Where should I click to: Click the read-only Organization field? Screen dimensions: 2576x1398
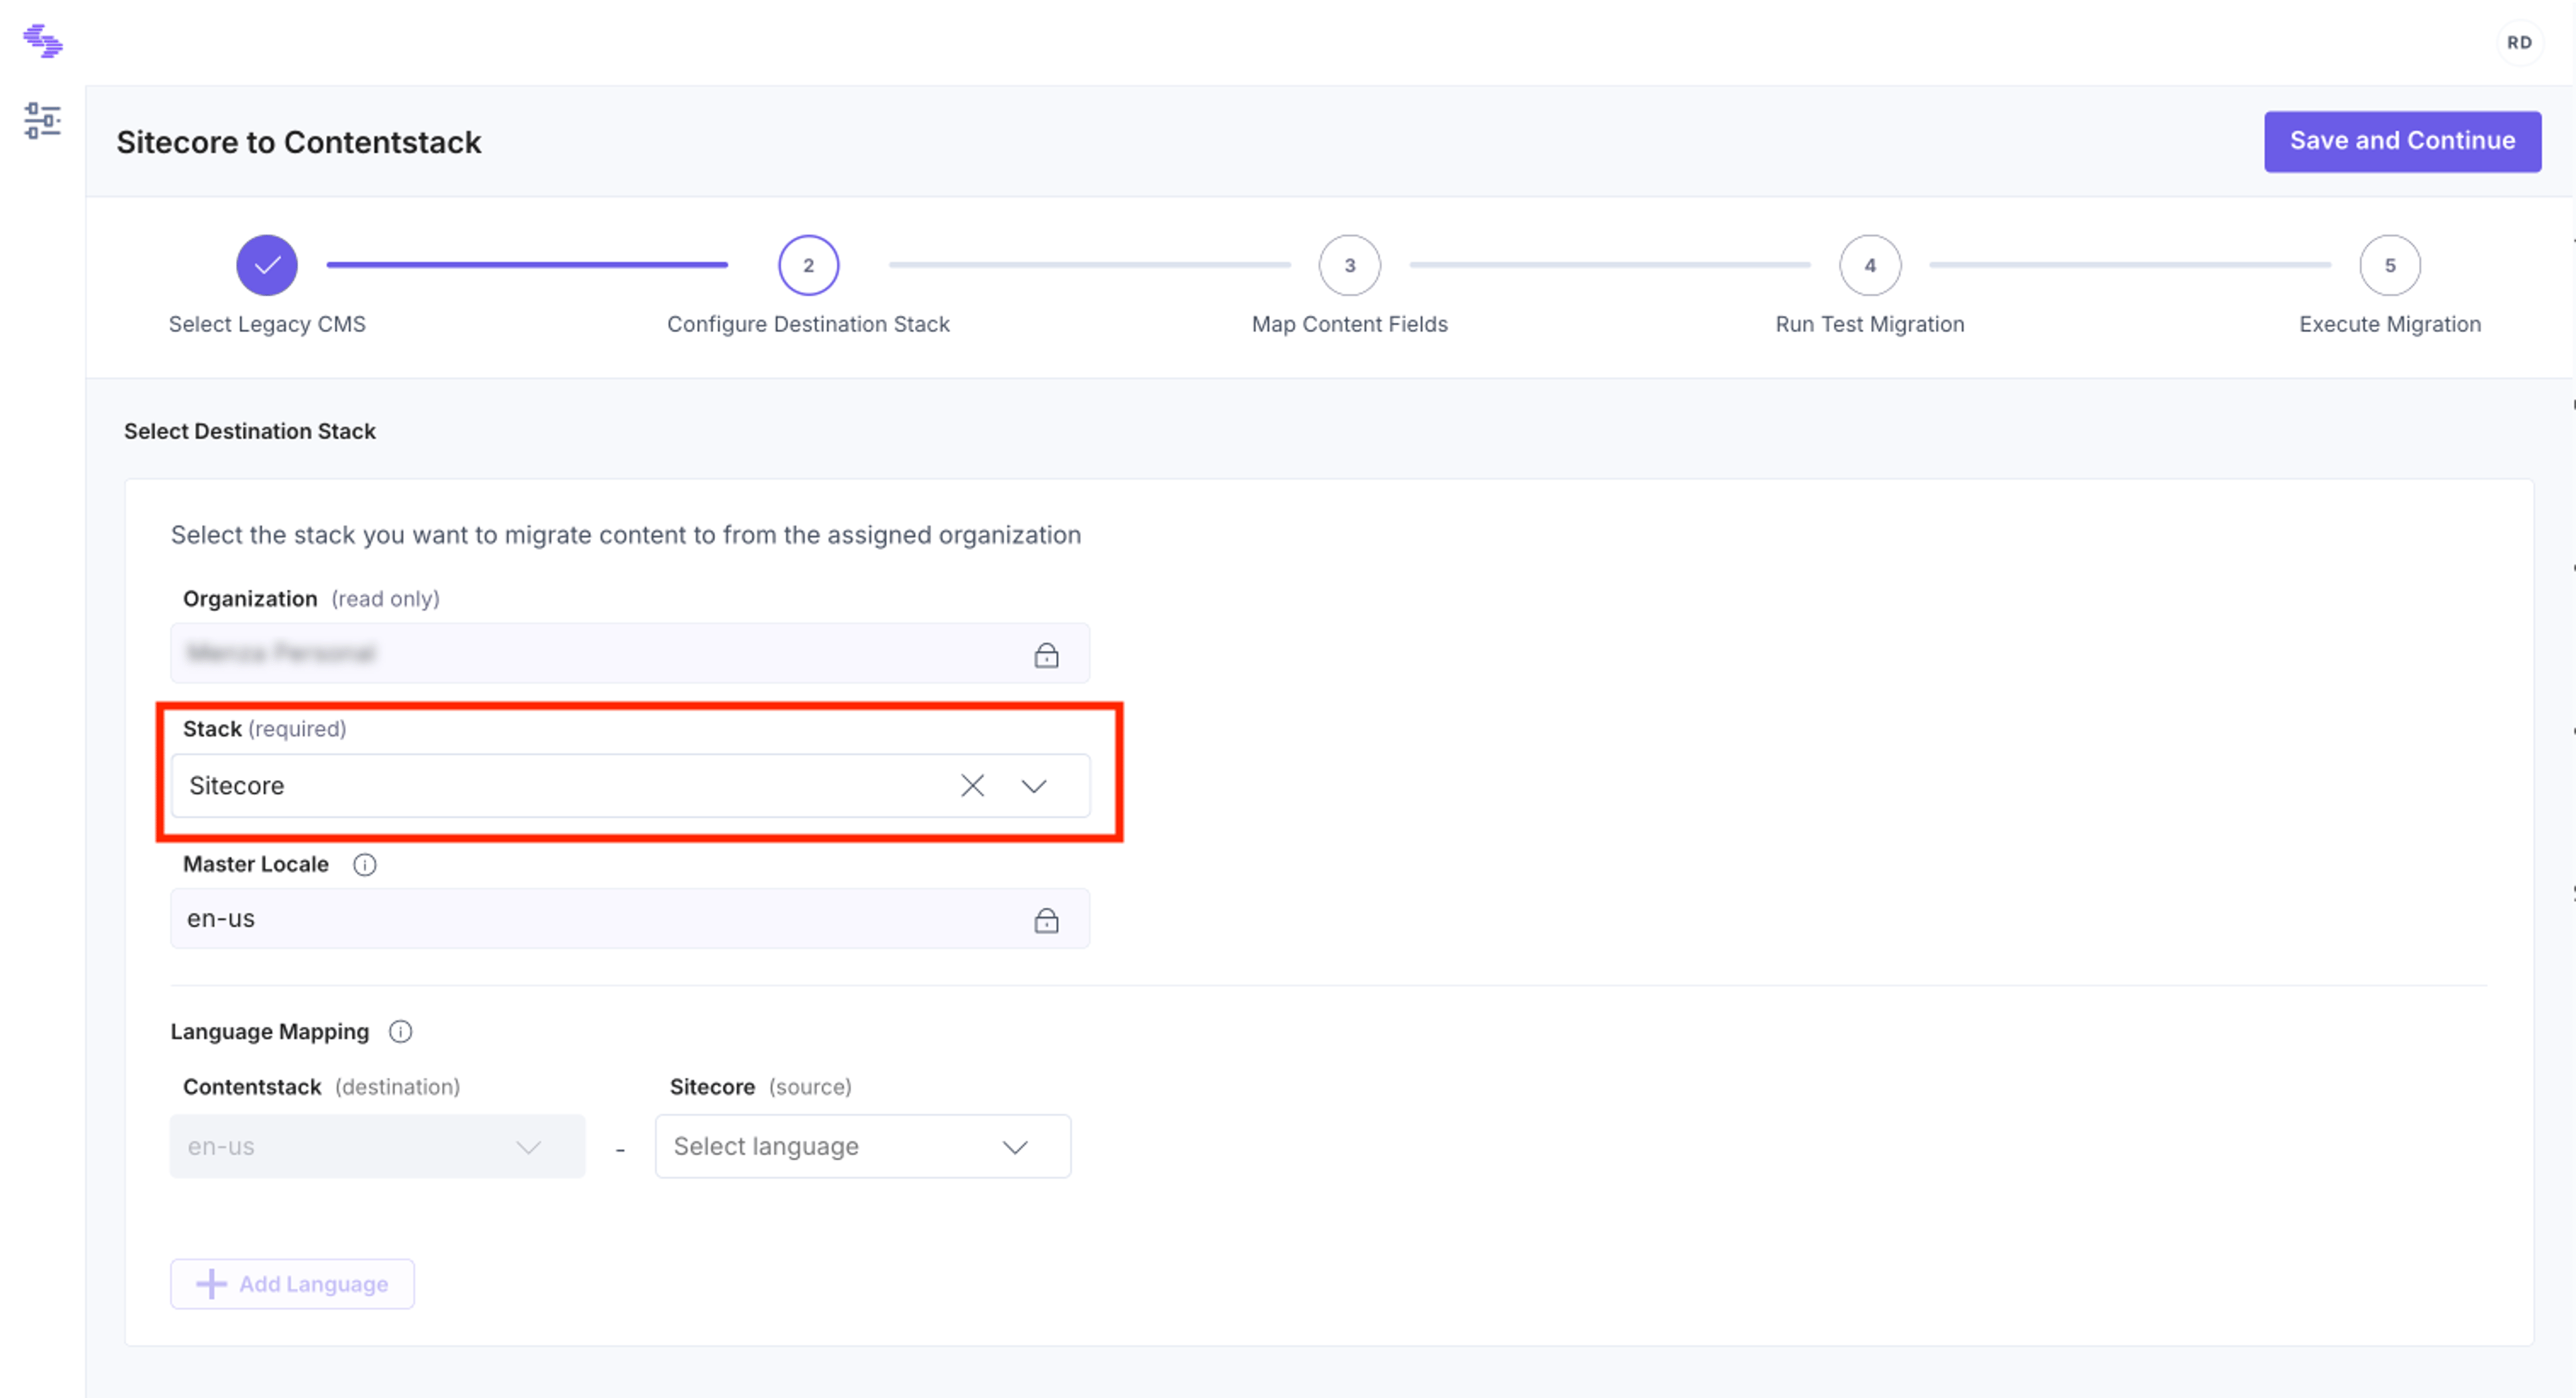[x=630, y=653]
